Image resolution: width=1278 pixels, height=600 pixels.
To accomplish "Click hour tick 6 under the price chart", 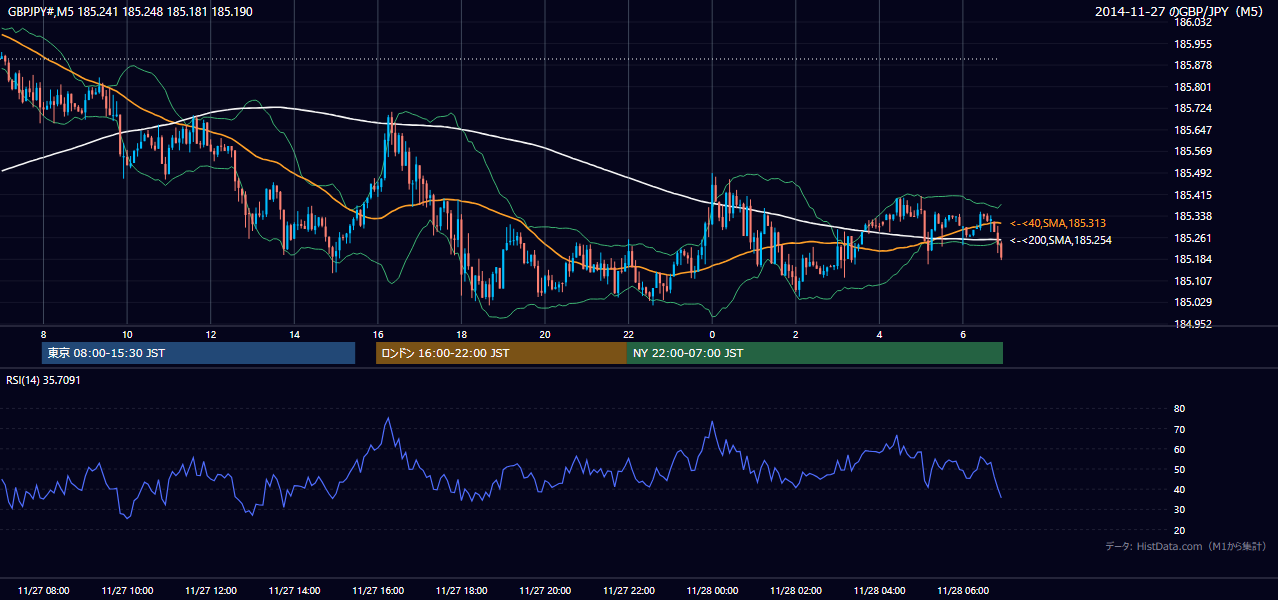I will pyautogui.click(x=962, y=333).
